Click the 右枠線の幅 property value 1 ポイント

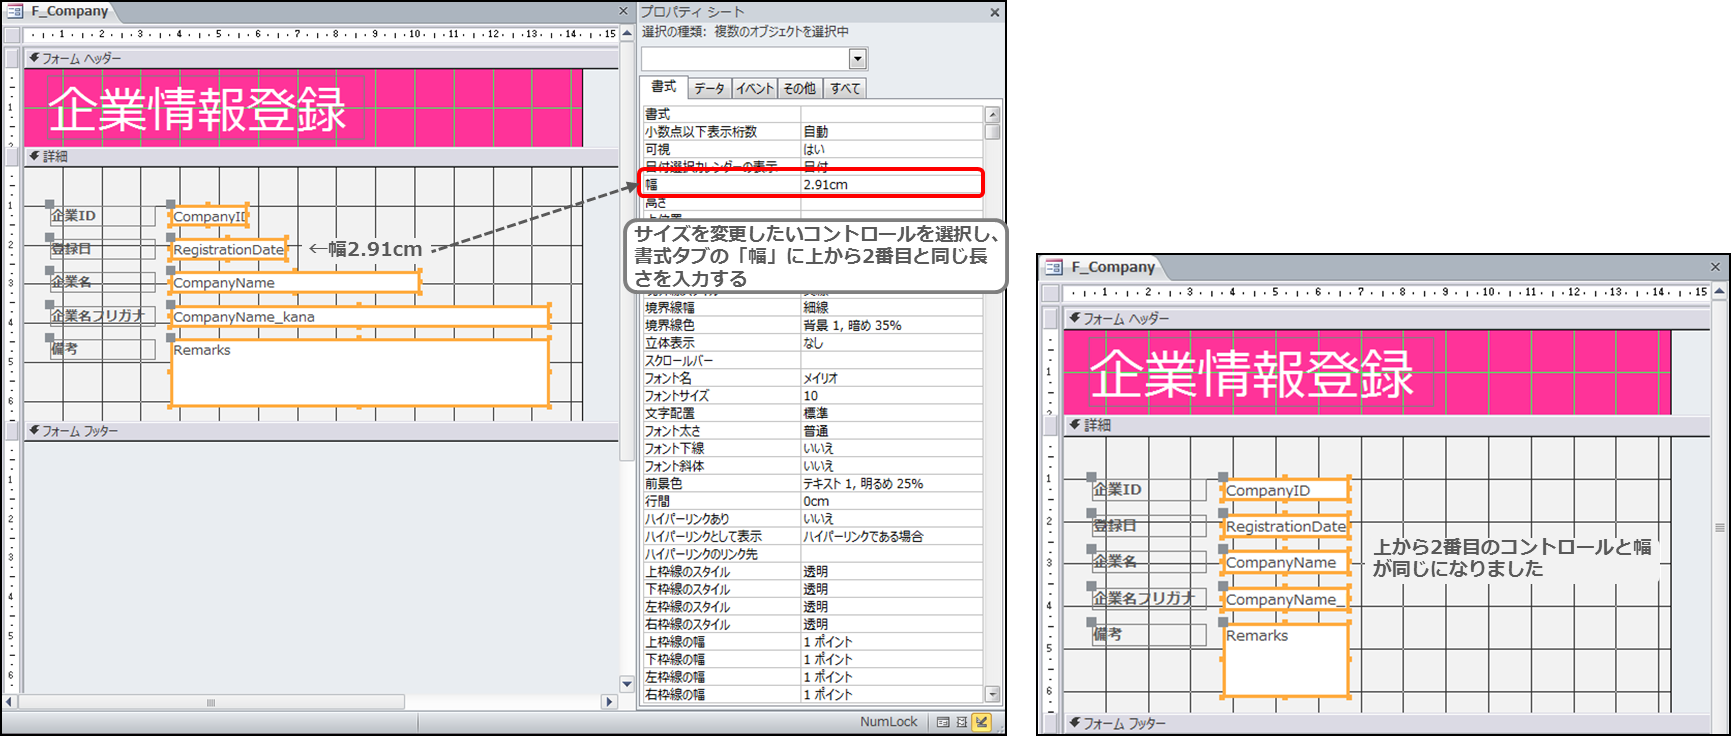pyautogui.click(x=891, y=695)
